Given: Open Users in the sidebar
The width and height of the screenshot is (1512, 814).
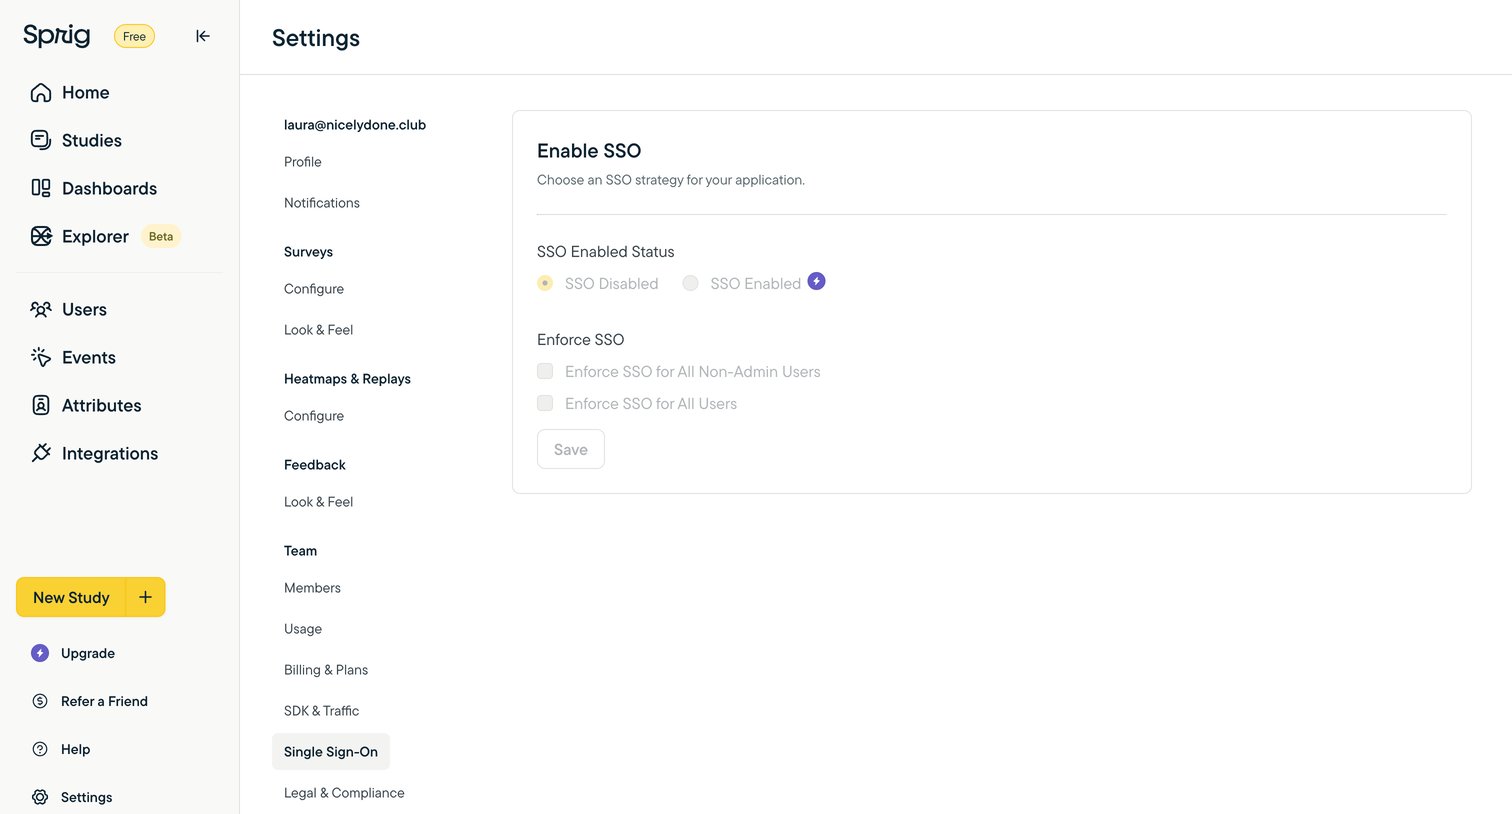Looking at the screenshot, I should tap(84, 309).
